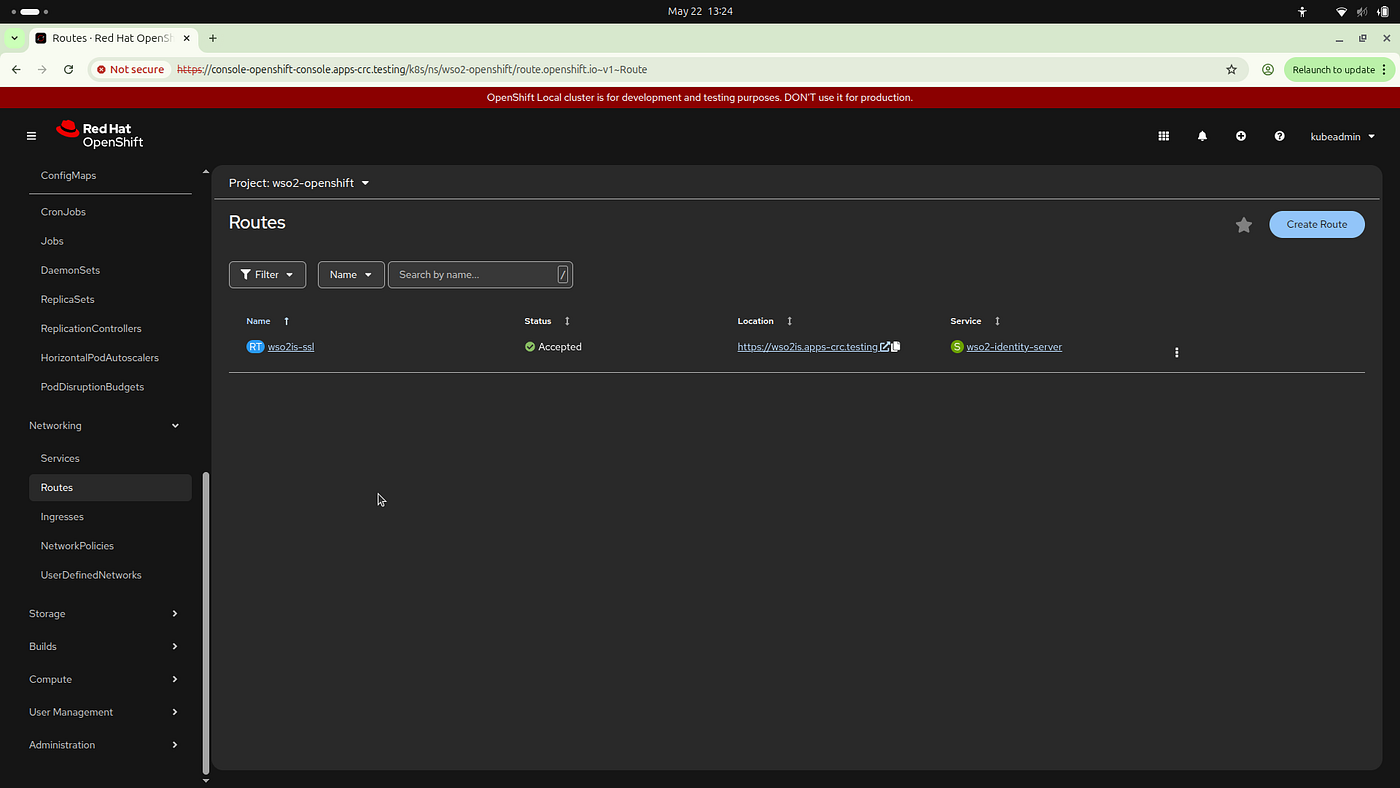Open the Name search-type dropdown
This screenshot has height=788, width=1400.
click(351, 275)
